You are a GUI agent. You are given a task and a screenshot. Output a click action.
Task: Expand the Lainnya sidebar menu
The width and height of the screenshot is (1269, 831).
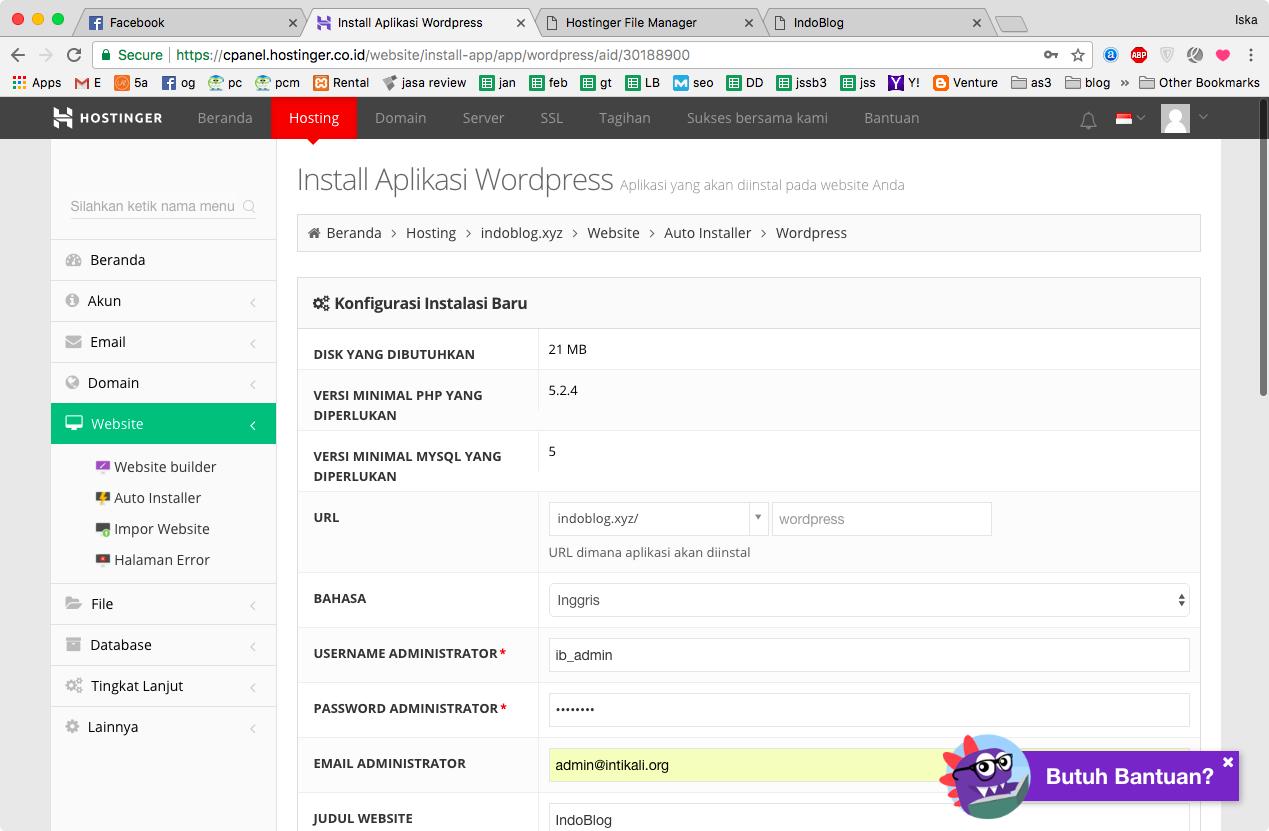(163, 727)
